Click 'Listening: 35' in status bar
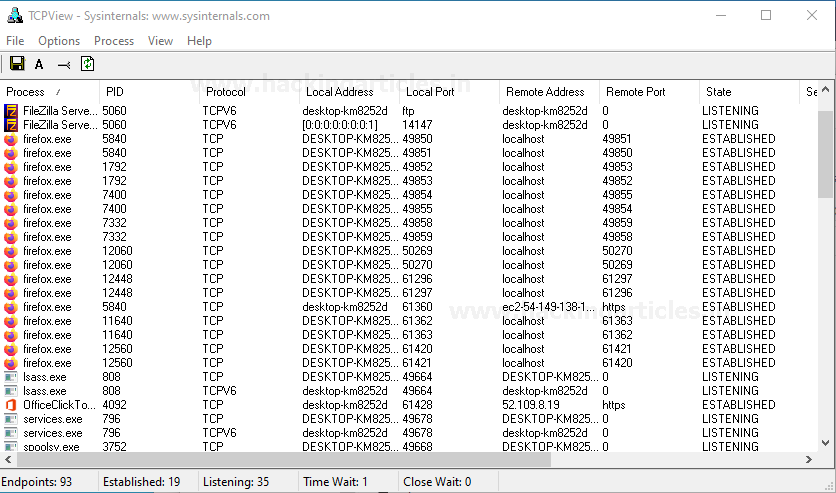 coord(236,482)
